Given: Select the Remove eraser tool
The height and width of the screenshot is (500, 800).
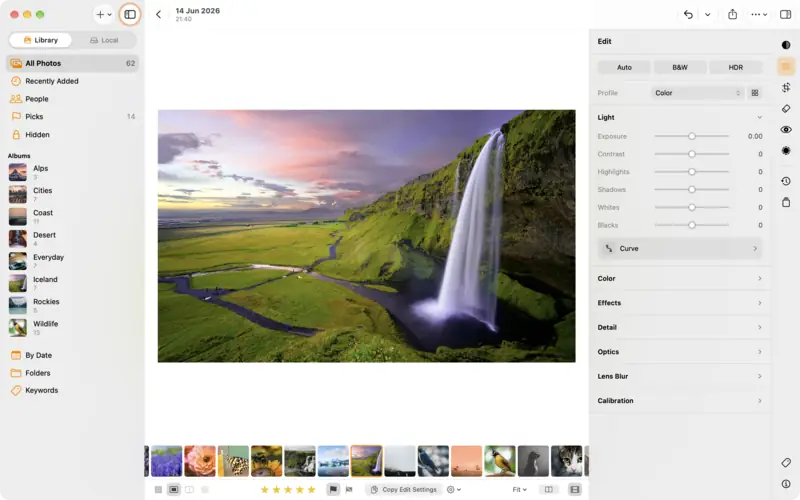Looking at the screenshot, I should pyautogui.click(x=786, y=109).
